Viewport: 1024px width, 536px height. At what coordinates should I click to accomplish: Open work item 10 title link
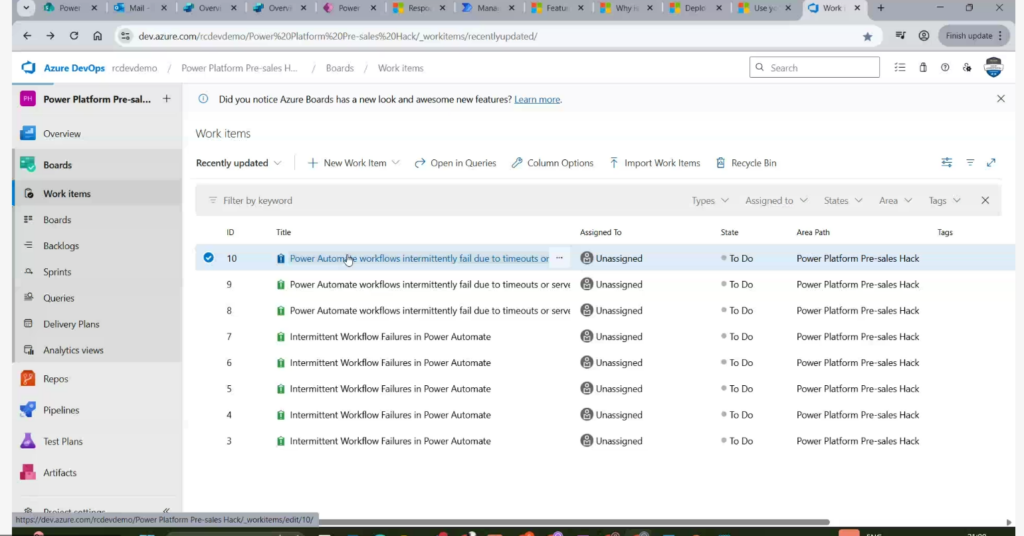click(x=419, y=259)
